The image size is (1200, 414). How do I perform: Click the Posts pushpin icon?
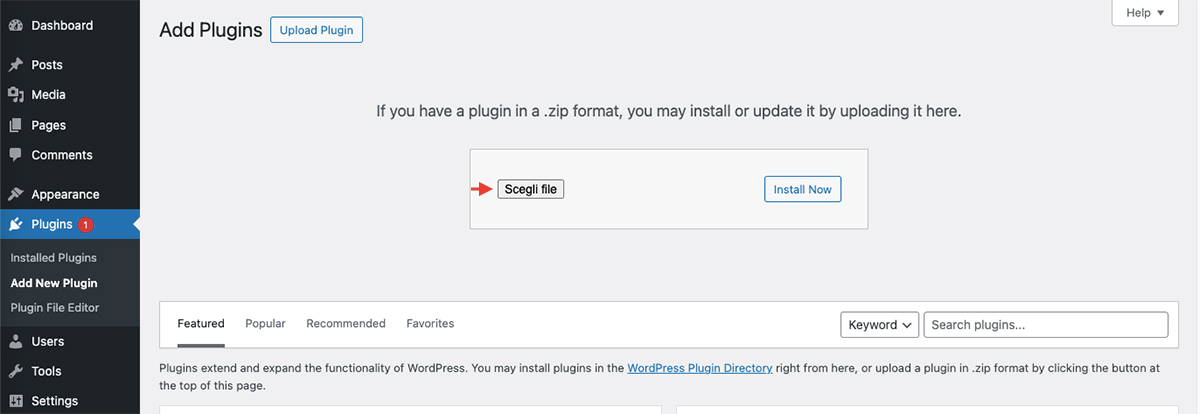point(16,65)
